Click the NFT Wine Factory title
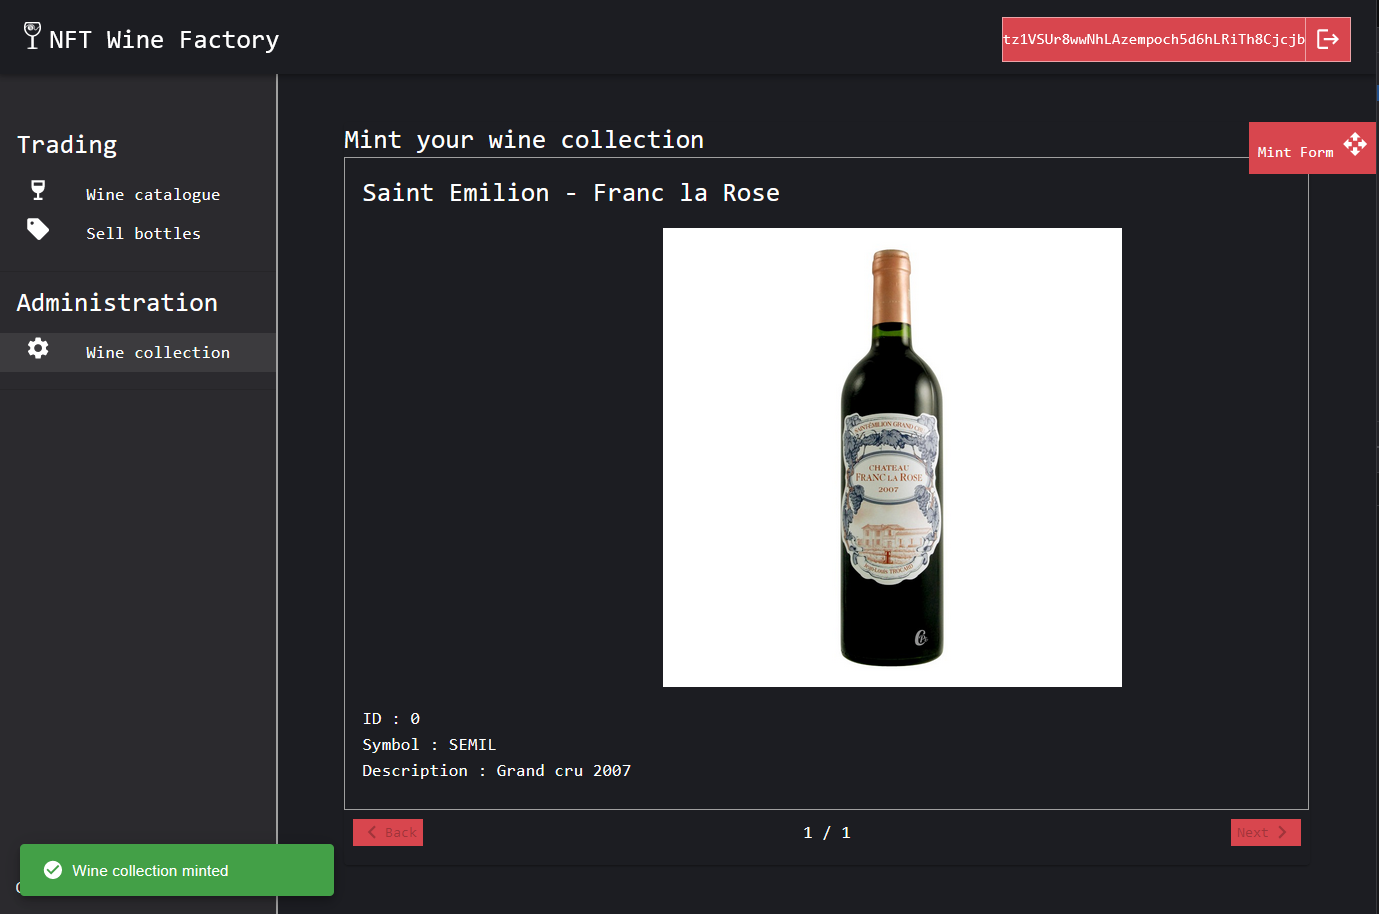Screen dimensions: 1379x914 (x=164, y=39)
